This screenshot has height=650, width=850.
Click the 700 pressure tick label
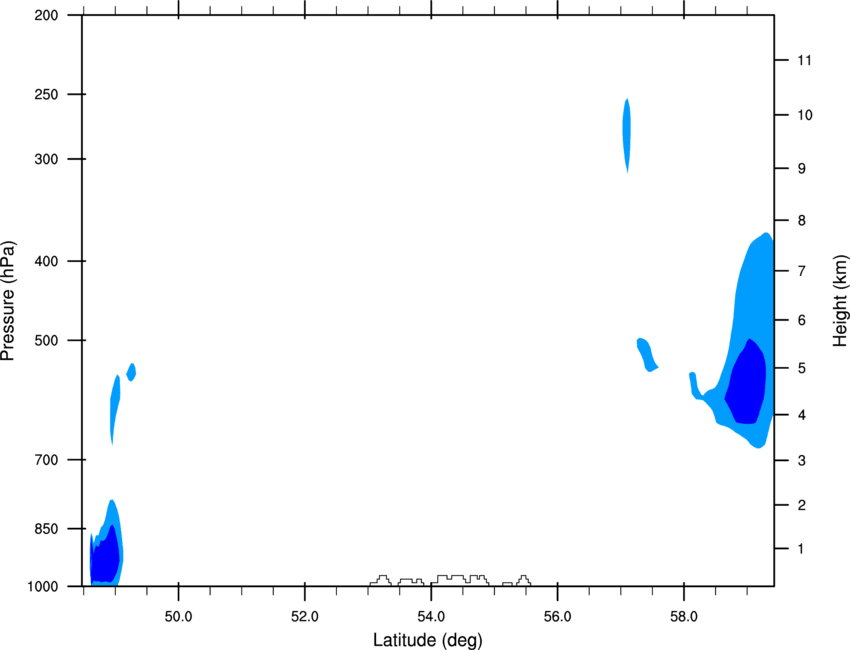pyautogui.click(x=46, y=460)
